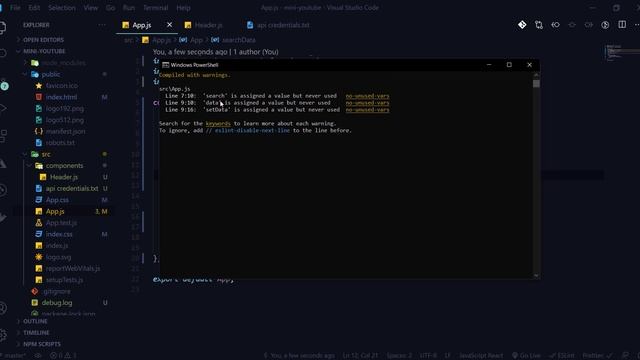640x360 pixels.
Task: Click the Explorer activity bar icon
Action: click(x=2, y=28)
